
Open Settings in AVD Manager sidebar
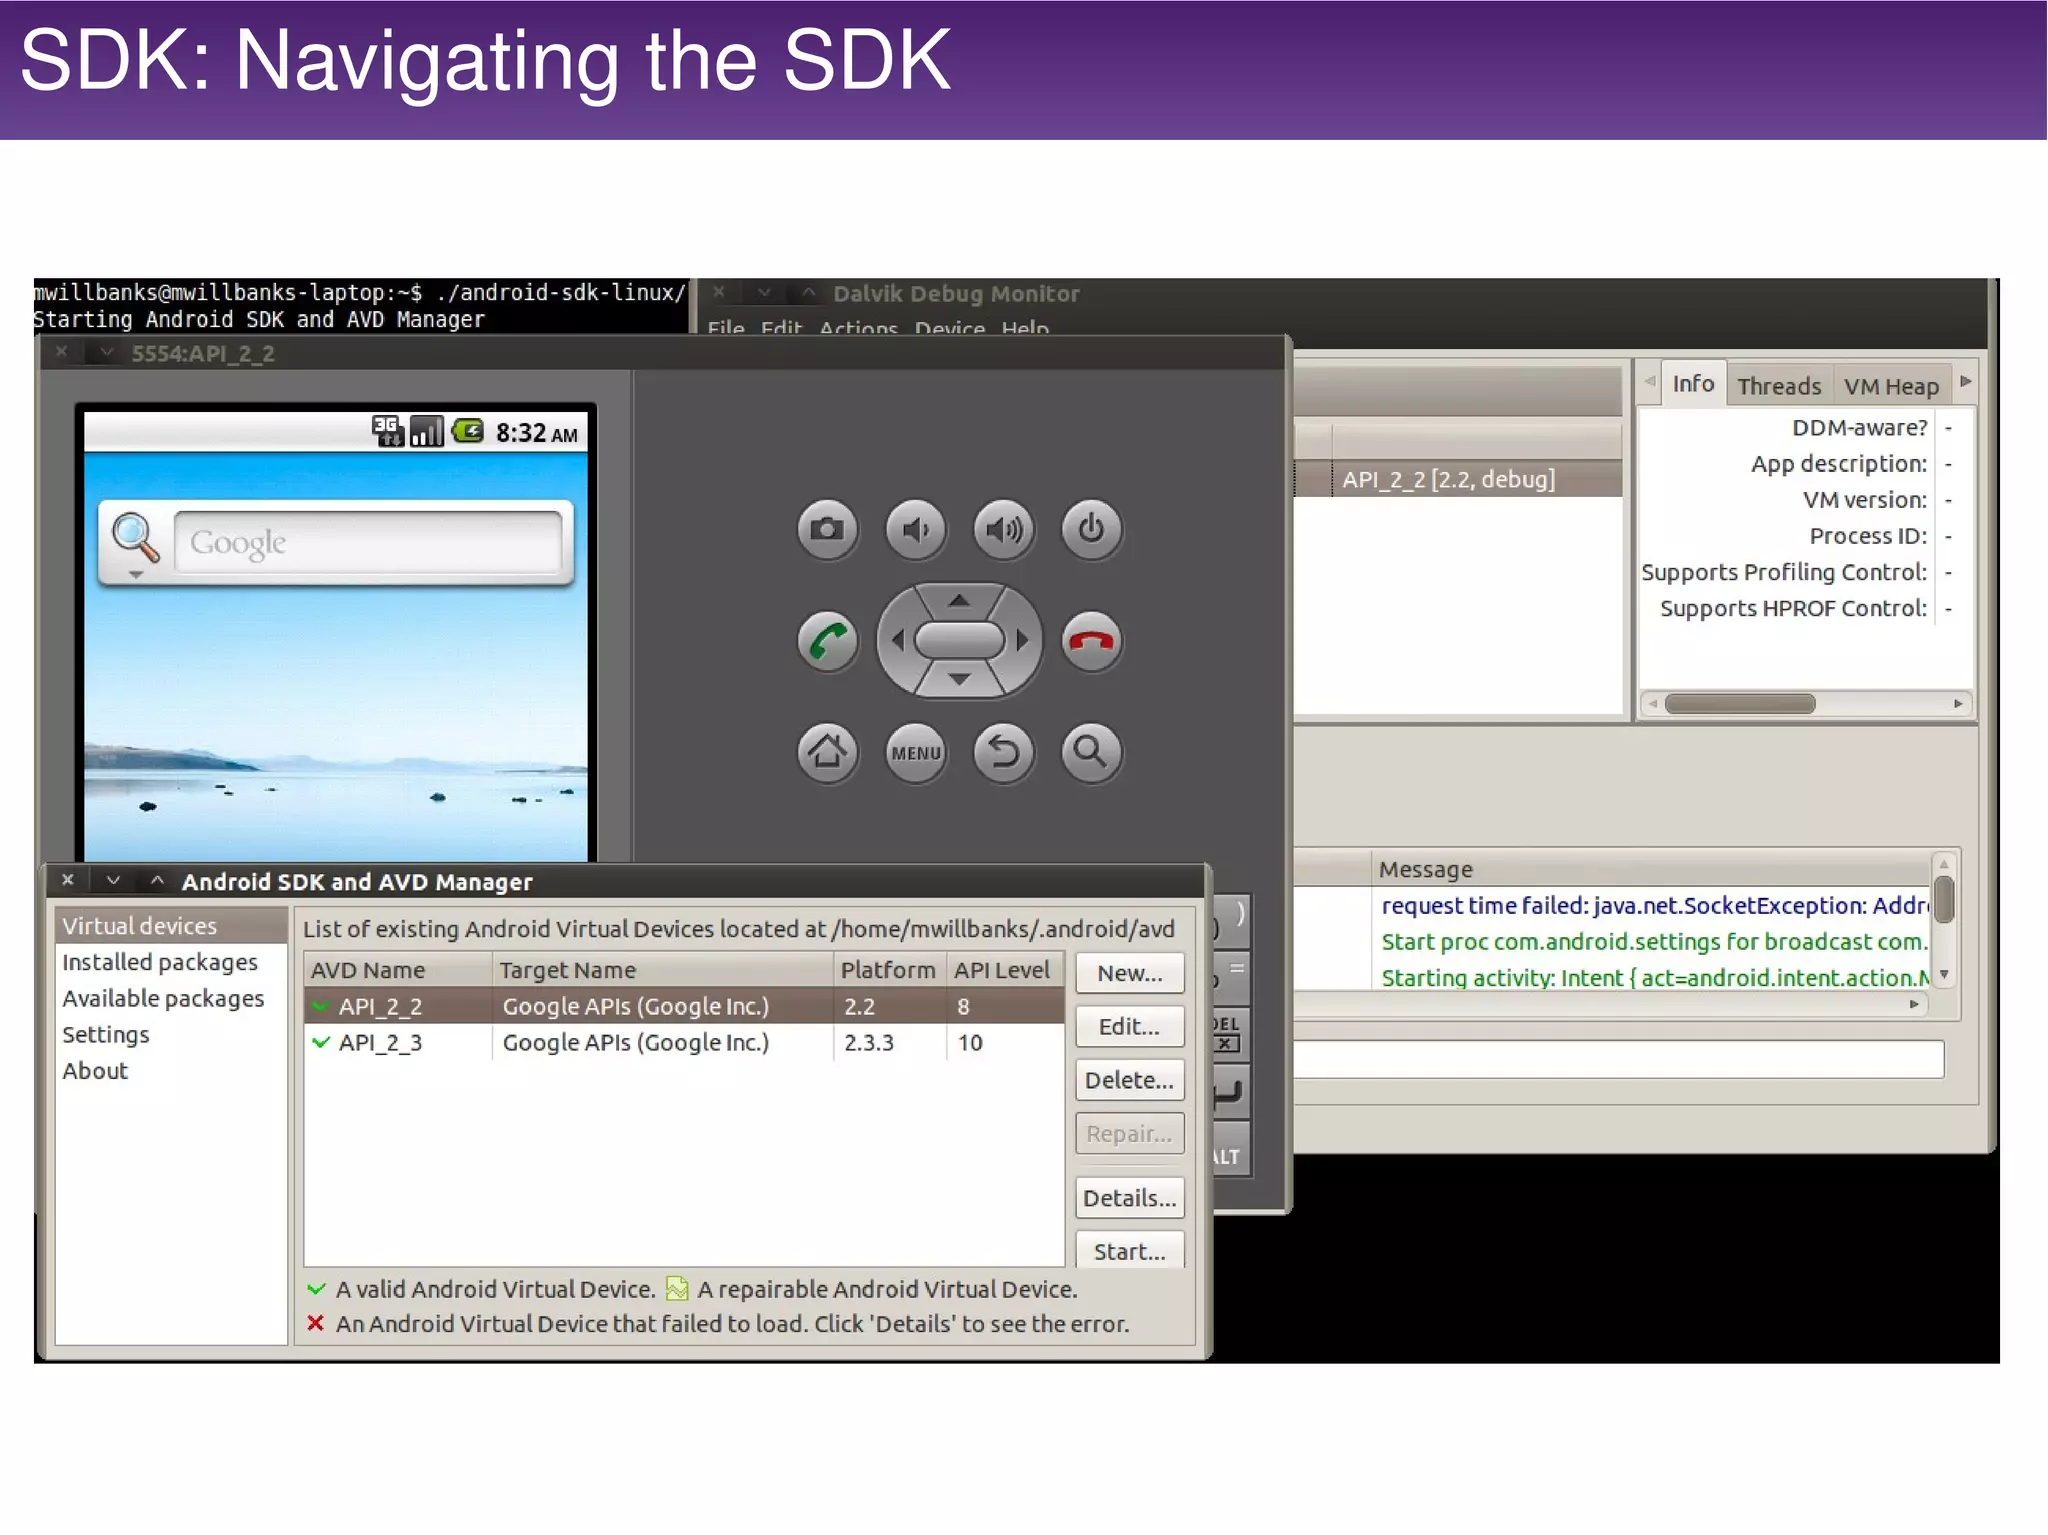point(105,1034)
